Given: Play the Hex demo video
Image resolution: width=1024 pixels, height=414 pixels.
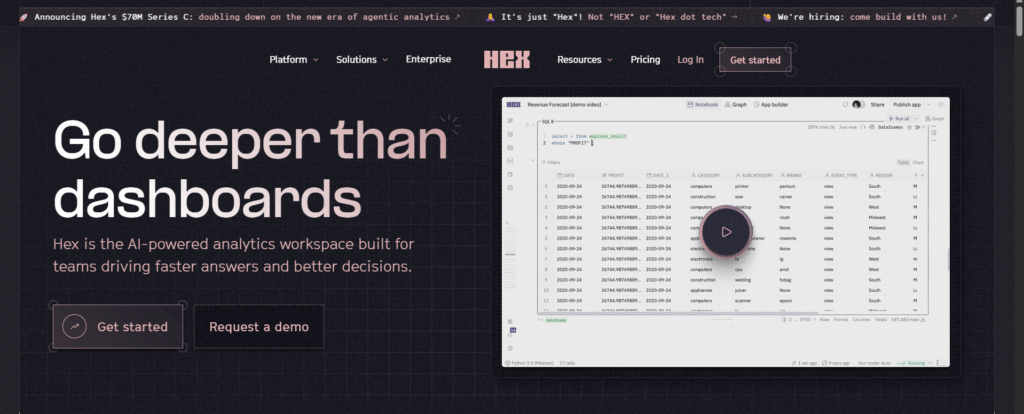Looking at the screenshot, I should tap(726, 232).
